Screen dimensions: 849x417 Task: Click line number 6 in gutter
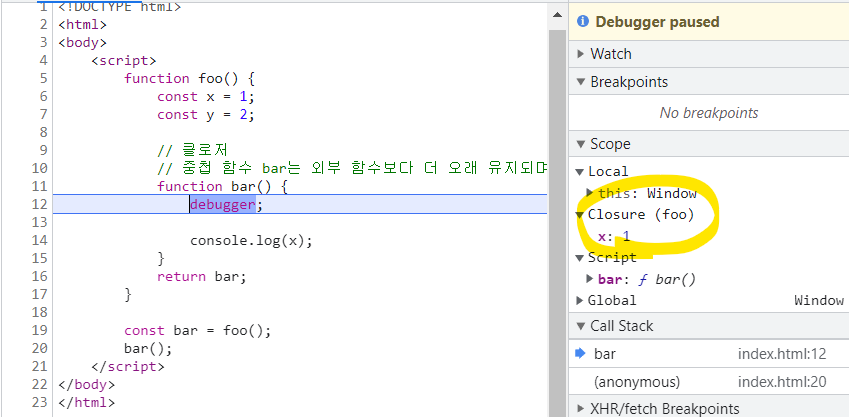point(43,96)
